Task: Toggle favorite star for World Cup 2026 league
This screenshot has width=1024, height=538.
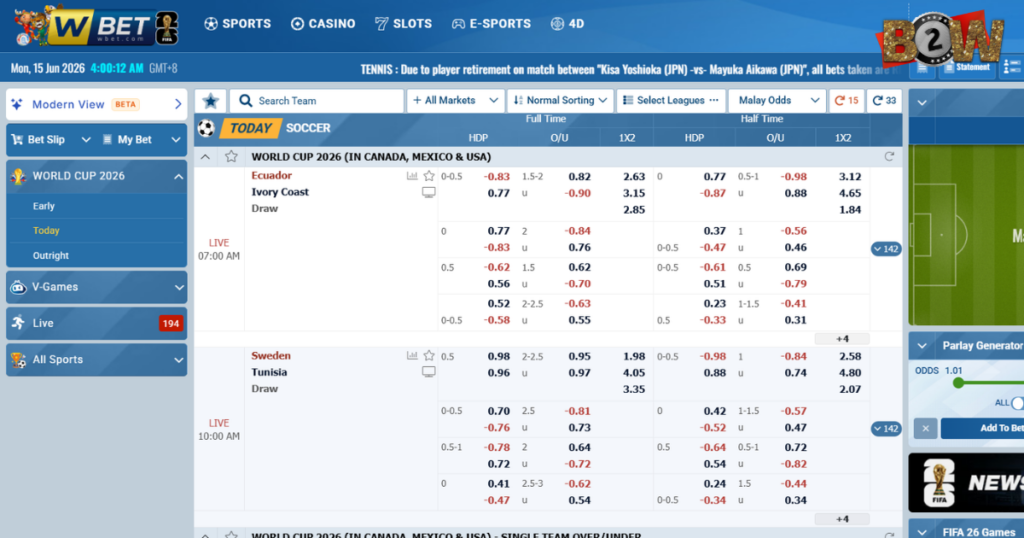Action: 231,157
